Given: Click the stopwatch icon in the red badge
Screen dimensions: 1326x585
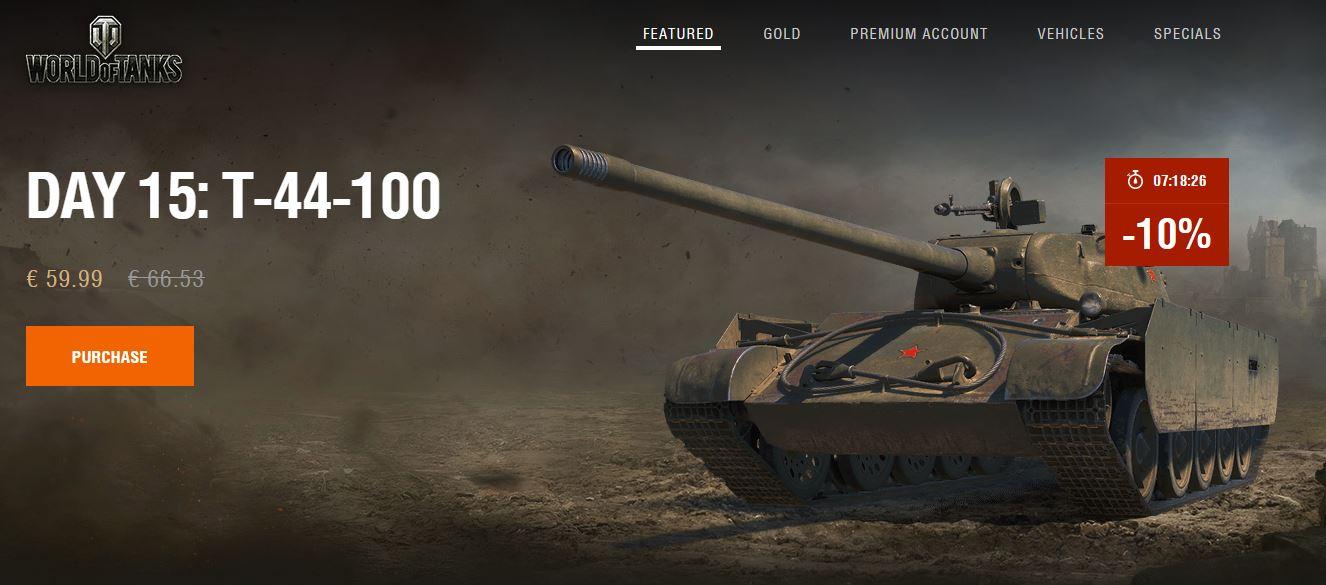Looking at the screenshot, I should [x=1135, y=180].
